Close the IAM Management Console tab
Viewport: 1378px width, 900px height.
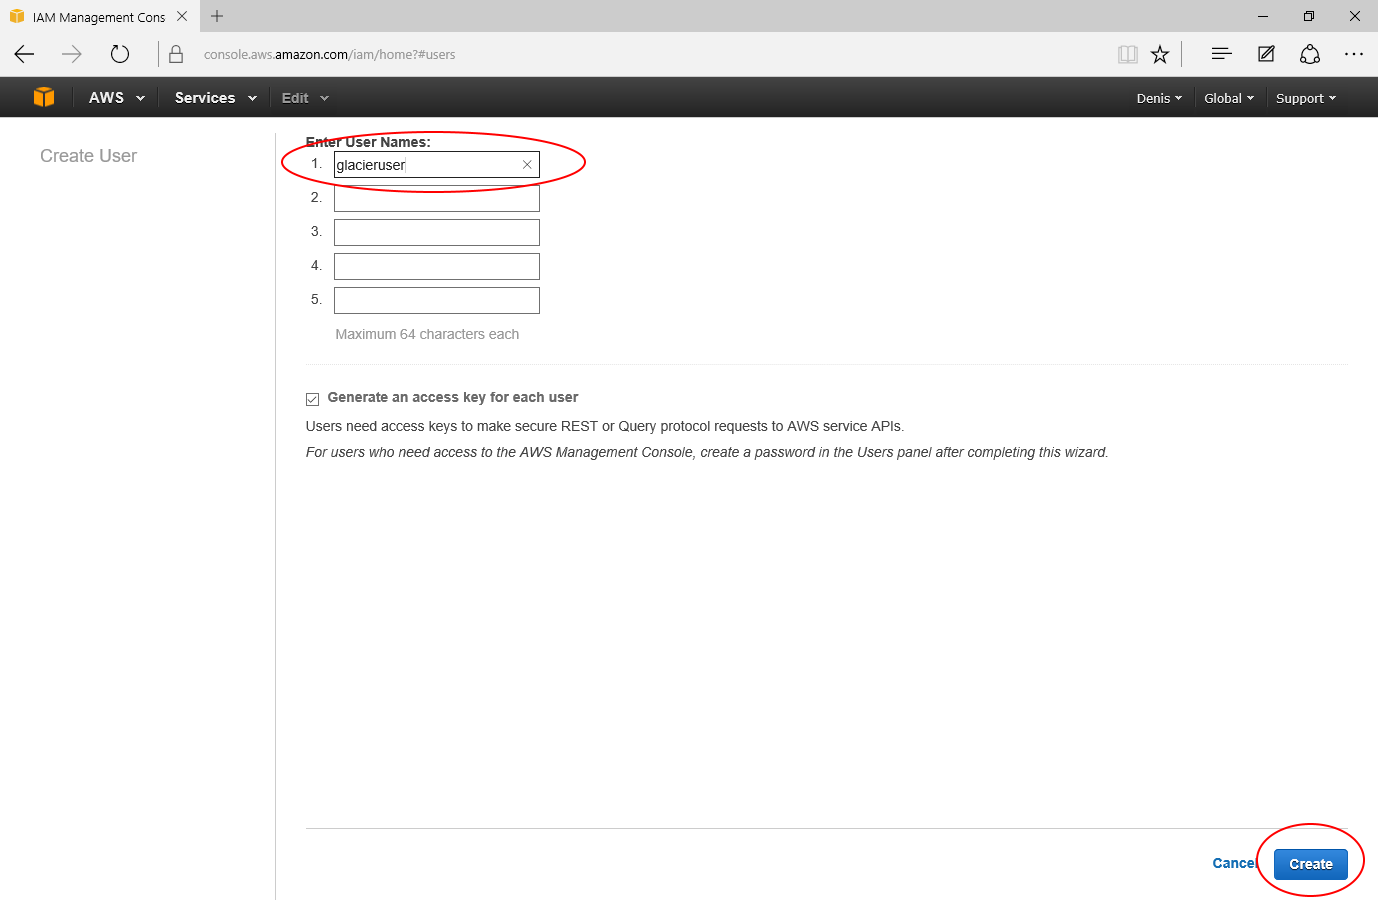click(x=182, y=16)
